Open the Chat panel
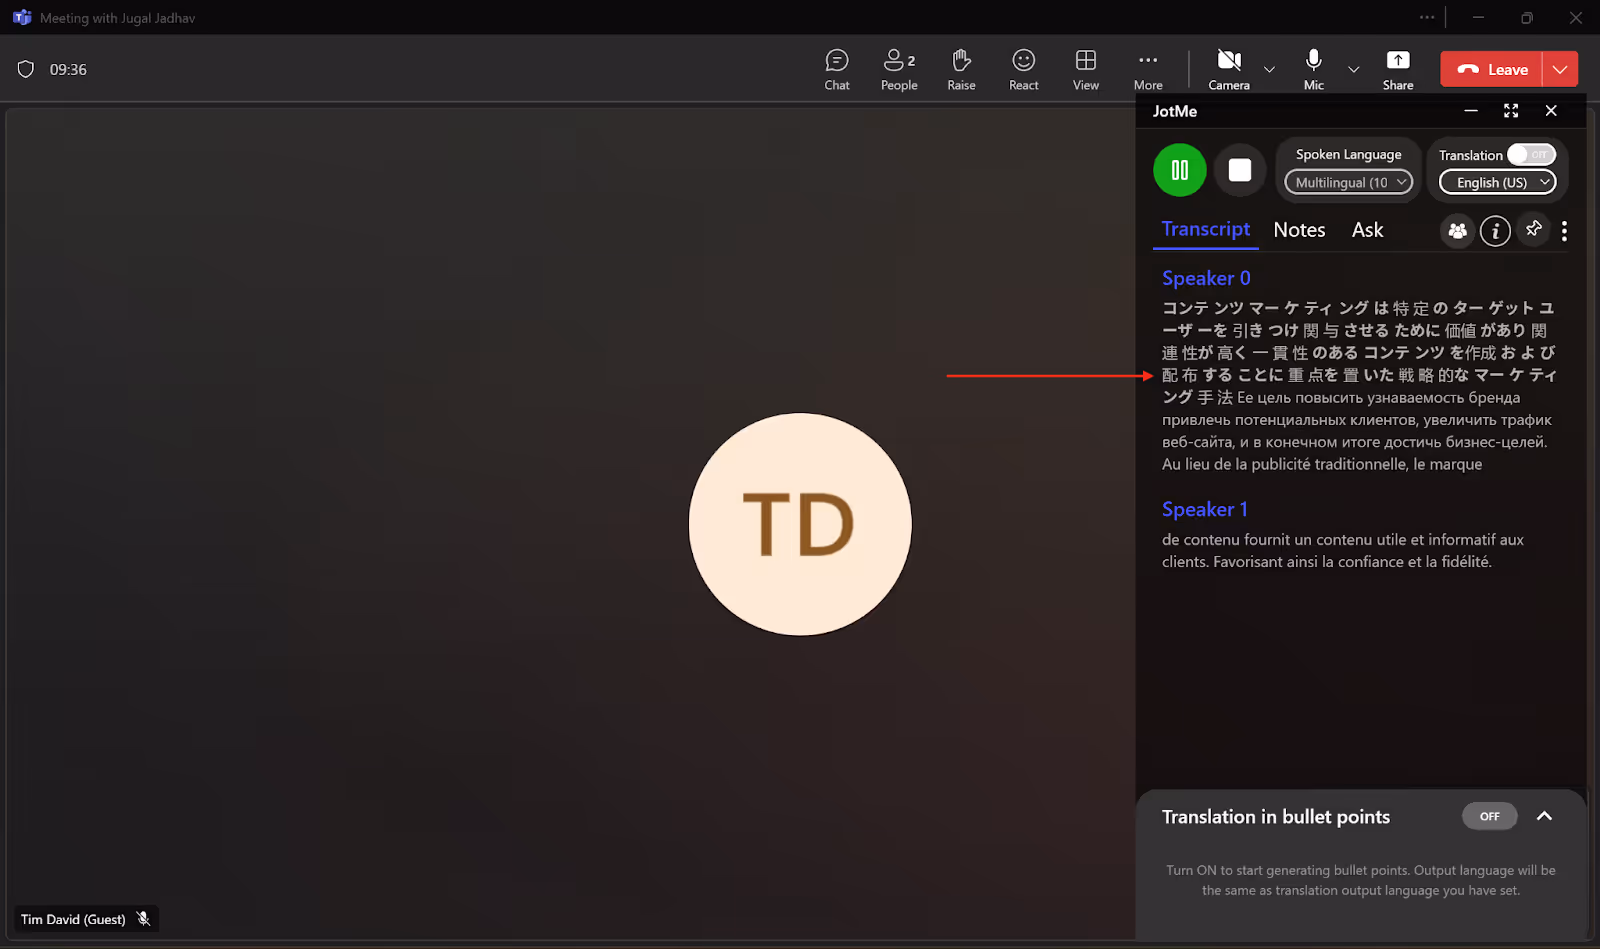Image resolution: width=1600 pixels, height=949 pixels. [x=837, y=70]
